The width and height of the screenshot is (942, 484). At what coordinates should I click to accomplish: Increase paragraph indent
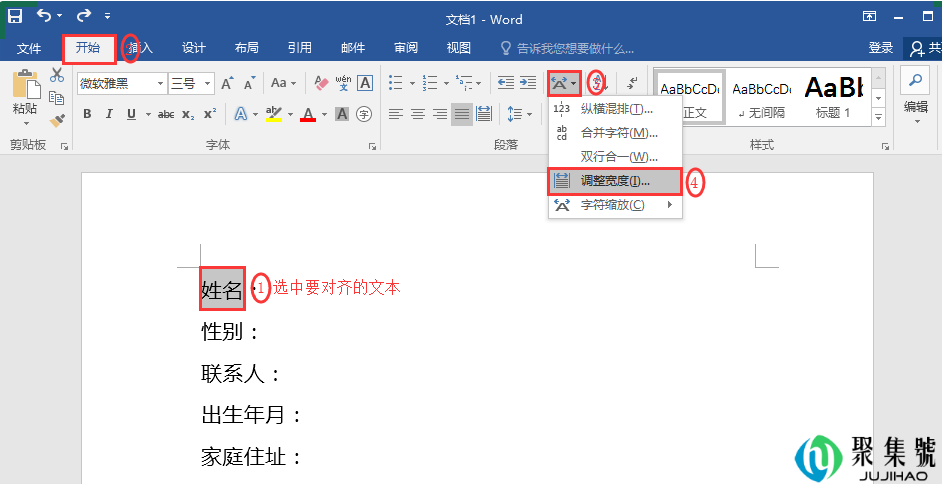tap(527, 83)
